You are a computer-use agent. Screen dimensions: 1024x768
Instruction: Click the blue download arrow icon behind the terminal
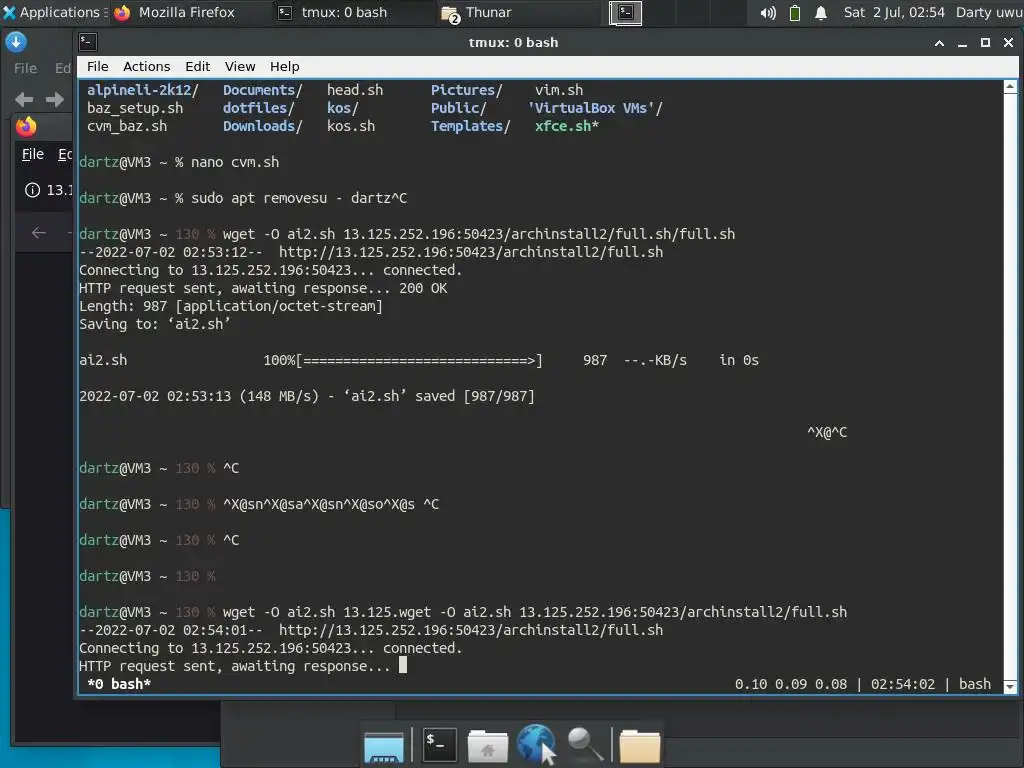16,42
